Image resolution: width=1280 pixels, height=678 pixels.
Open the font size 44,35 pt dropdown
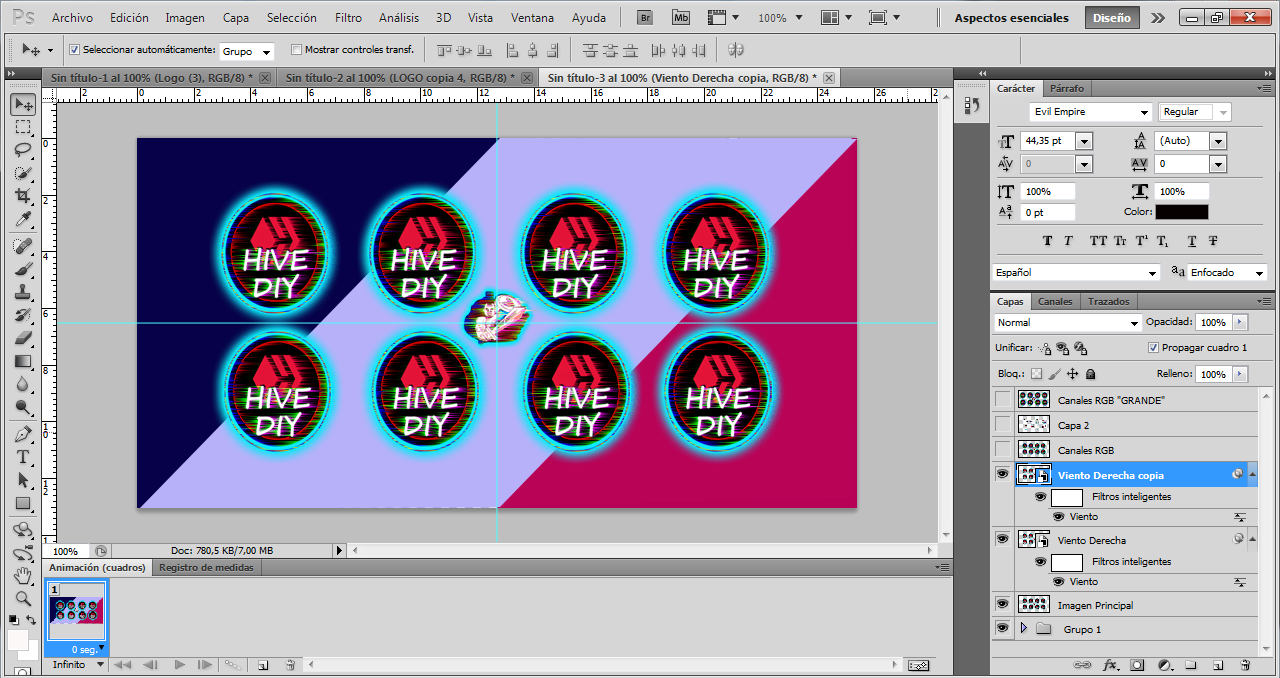point(1084,142)
